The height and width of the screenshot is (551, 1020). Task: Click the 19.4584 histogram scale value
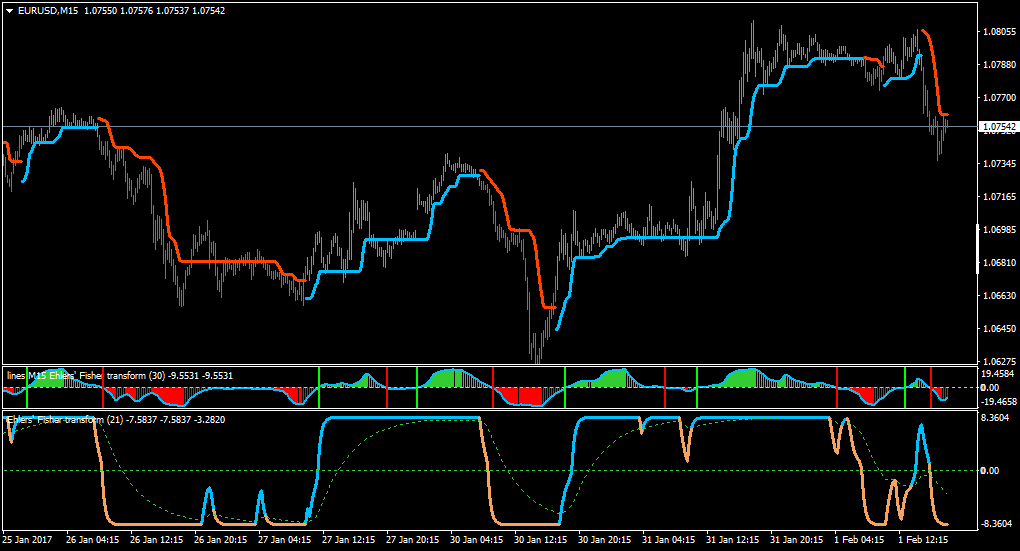point(998,373)
